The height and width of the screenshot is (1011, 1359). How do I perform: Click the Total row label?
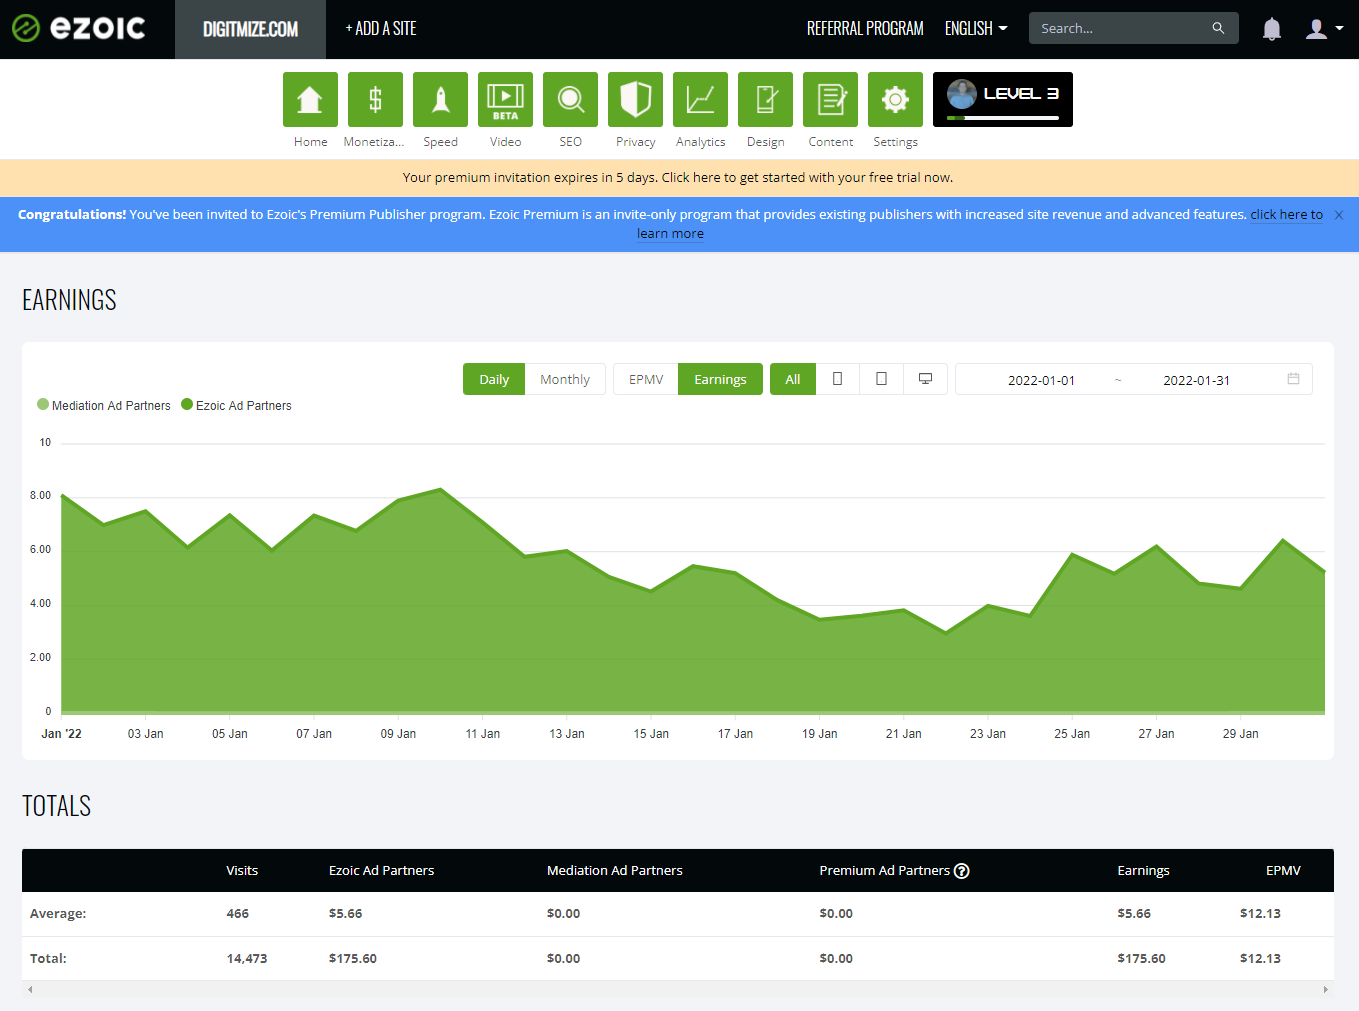click(x=48, y=958)
